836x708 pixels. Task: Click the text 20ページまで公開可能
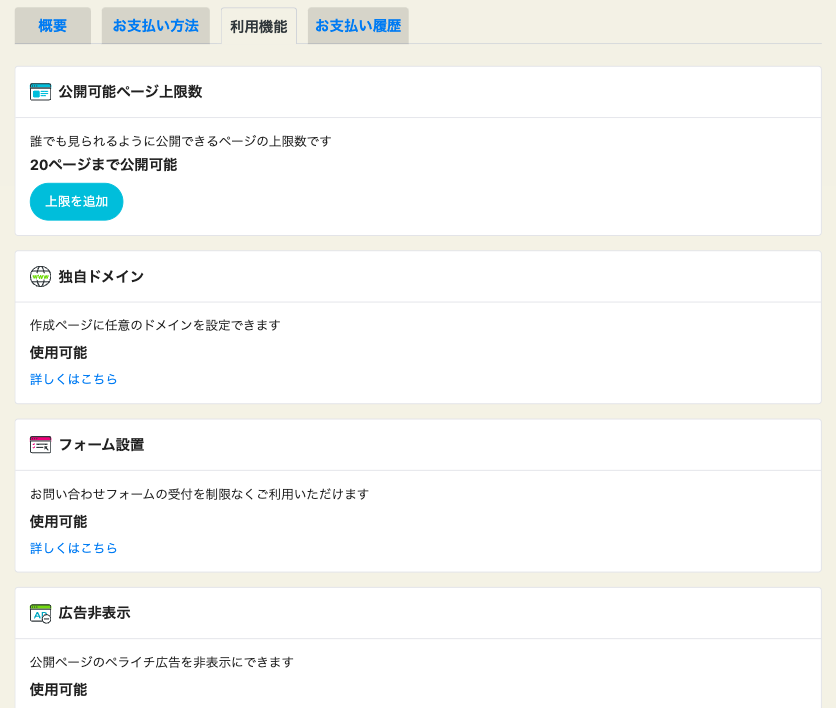coord(103,165)
